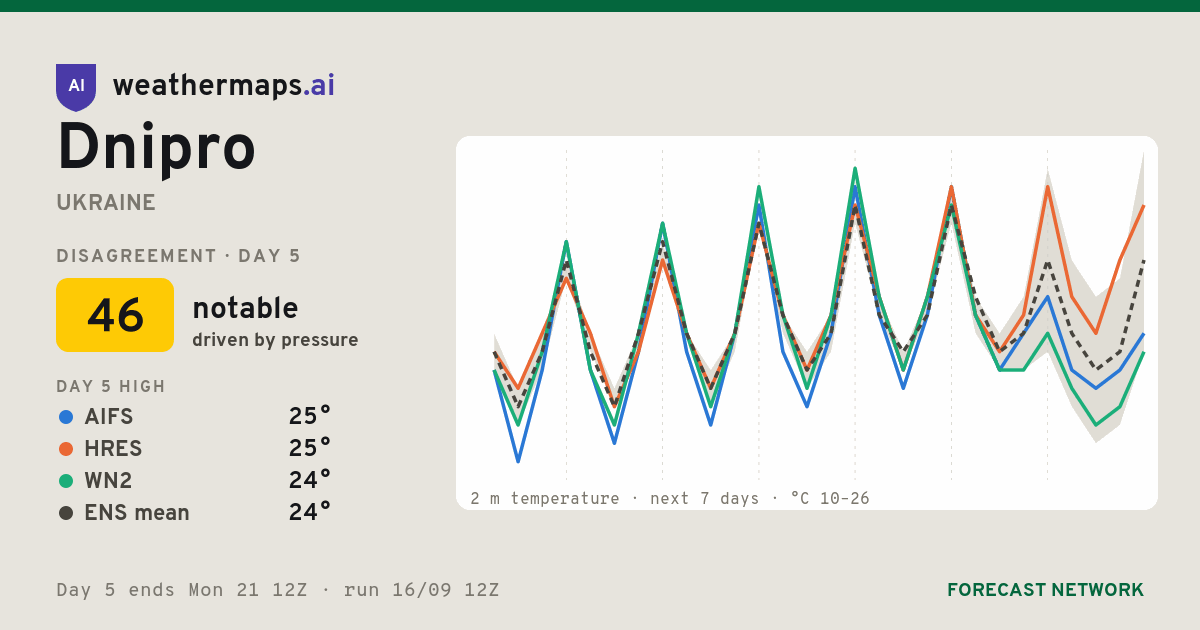Click the notable disagreement rating text
Screen dimensions: 1200x630
245,308
